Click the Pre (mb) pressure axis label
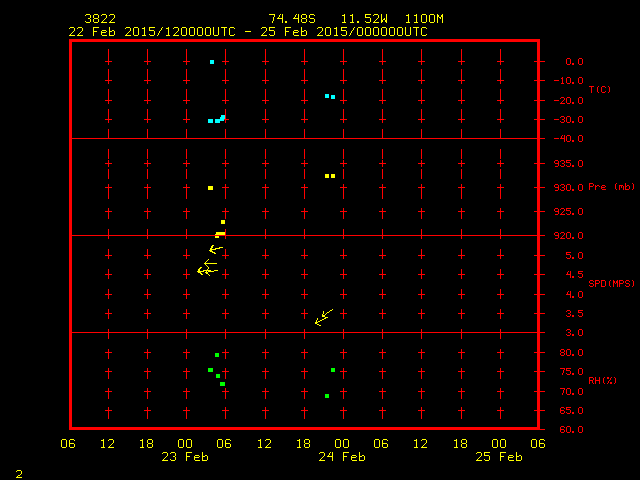 [611, 187]
